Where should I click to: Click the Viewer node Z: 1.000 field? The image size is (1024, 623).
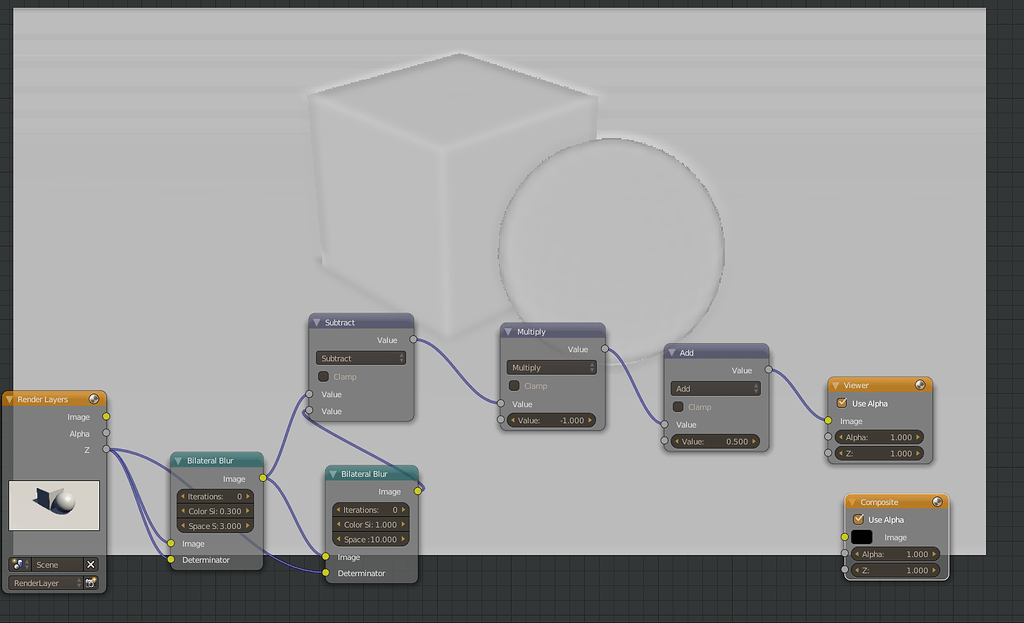[879, 453]
